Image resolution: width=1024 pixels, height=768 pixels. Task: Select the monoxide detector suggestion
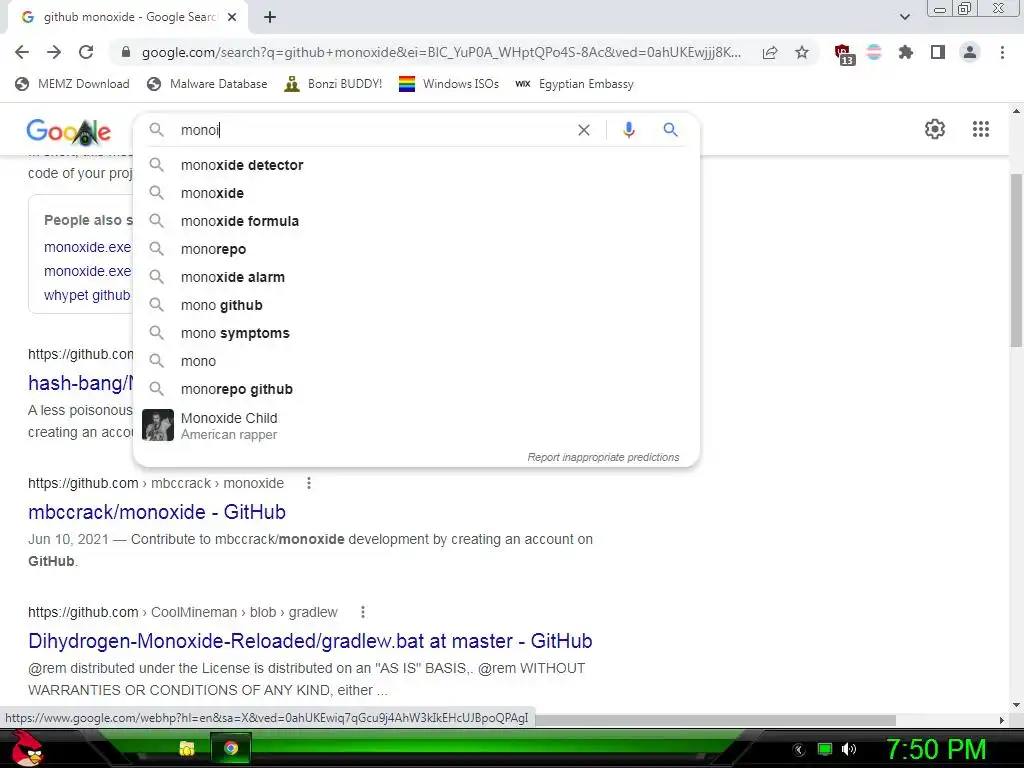[416, 165]
